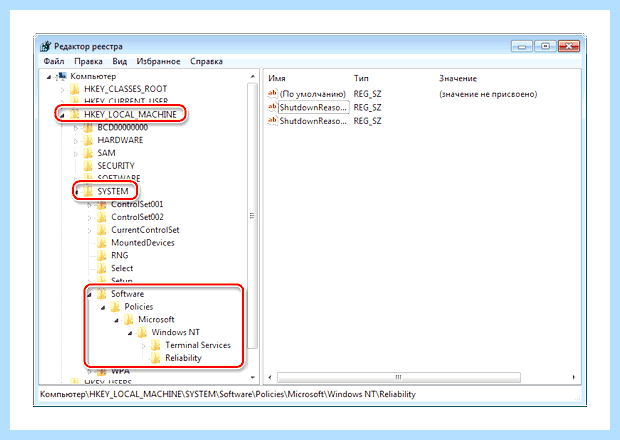Screen dimensions: 620x440
Task: Click the folder icon beside Terminal Services
Action: [156, 345]
